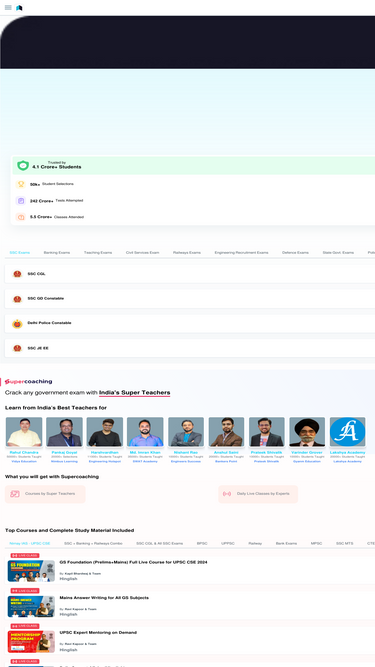Open the Lakshya Academy logo card

(347, 432)
